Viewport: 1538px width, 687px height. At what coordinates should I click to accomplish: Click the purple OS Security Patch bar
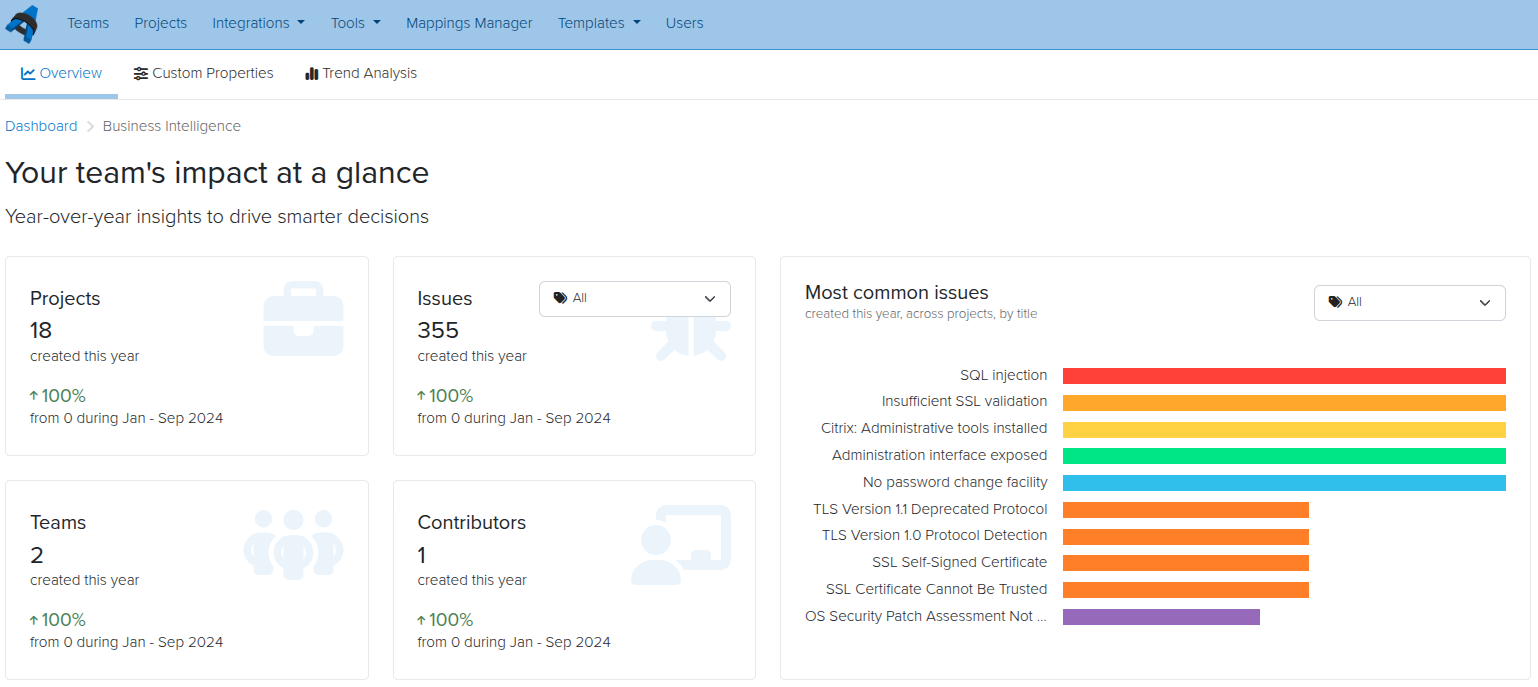[1160, 617]
